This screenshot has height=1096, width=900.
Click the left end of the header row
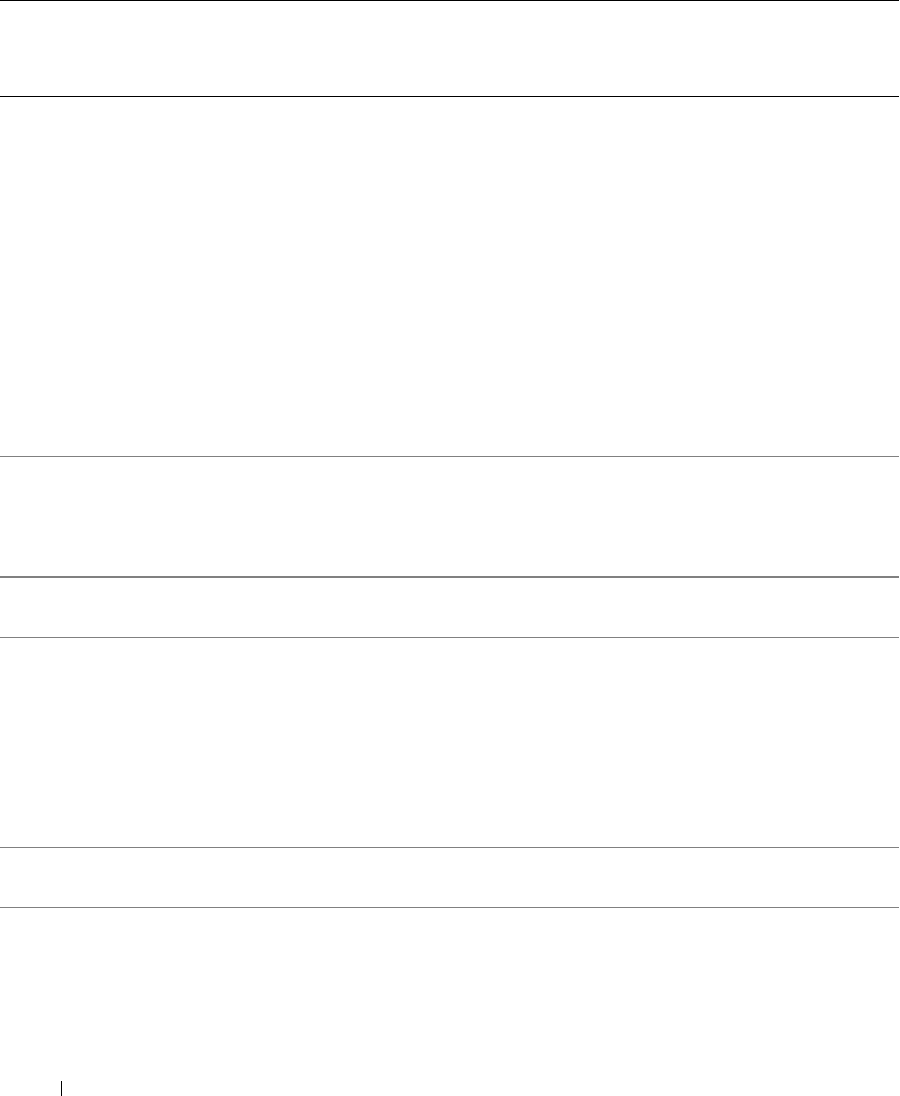coord(15,48)
